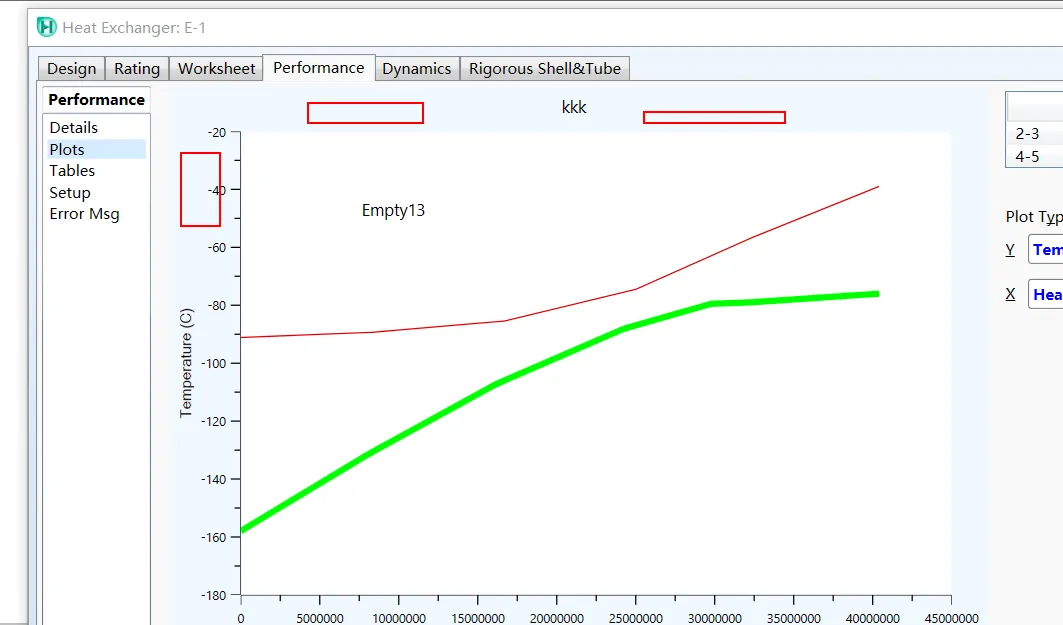Image resolution: width=1063 pixels, height=625 pixels.
Task: Open the Rating tab
Action: point(137,69)
